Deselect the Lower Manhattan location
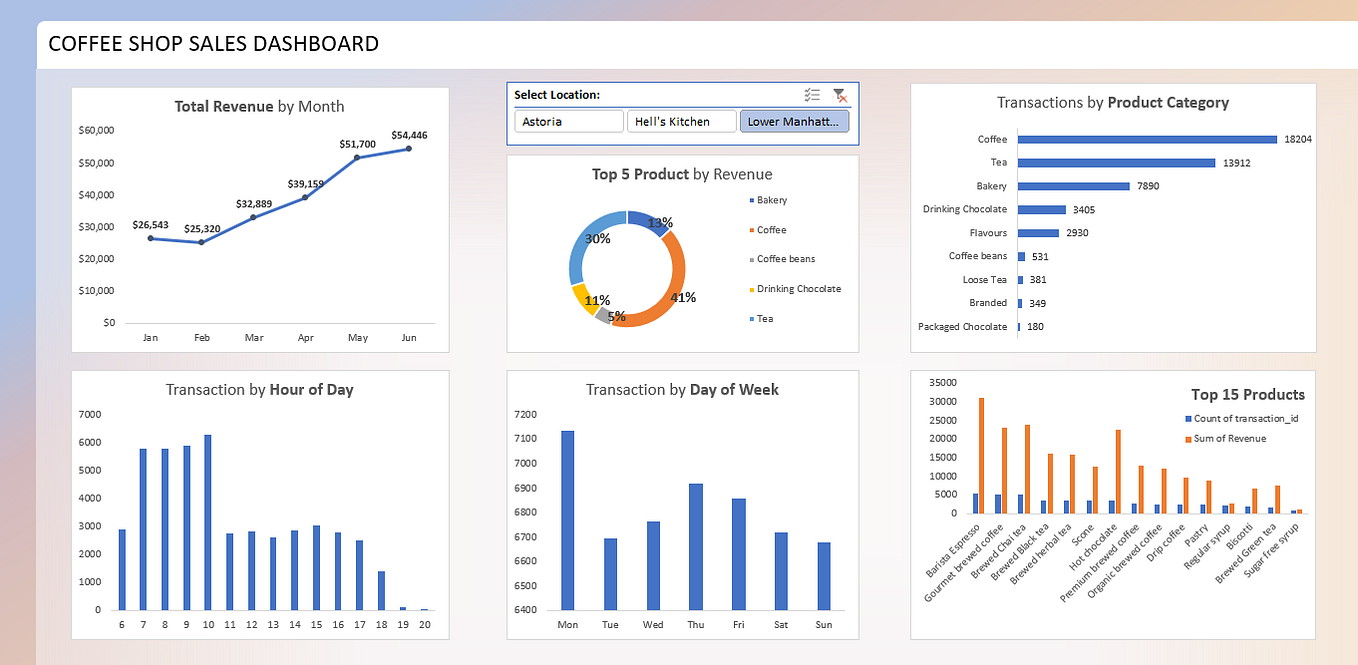Viewport: 1358px width, 665px height. [x=794, y=120]
